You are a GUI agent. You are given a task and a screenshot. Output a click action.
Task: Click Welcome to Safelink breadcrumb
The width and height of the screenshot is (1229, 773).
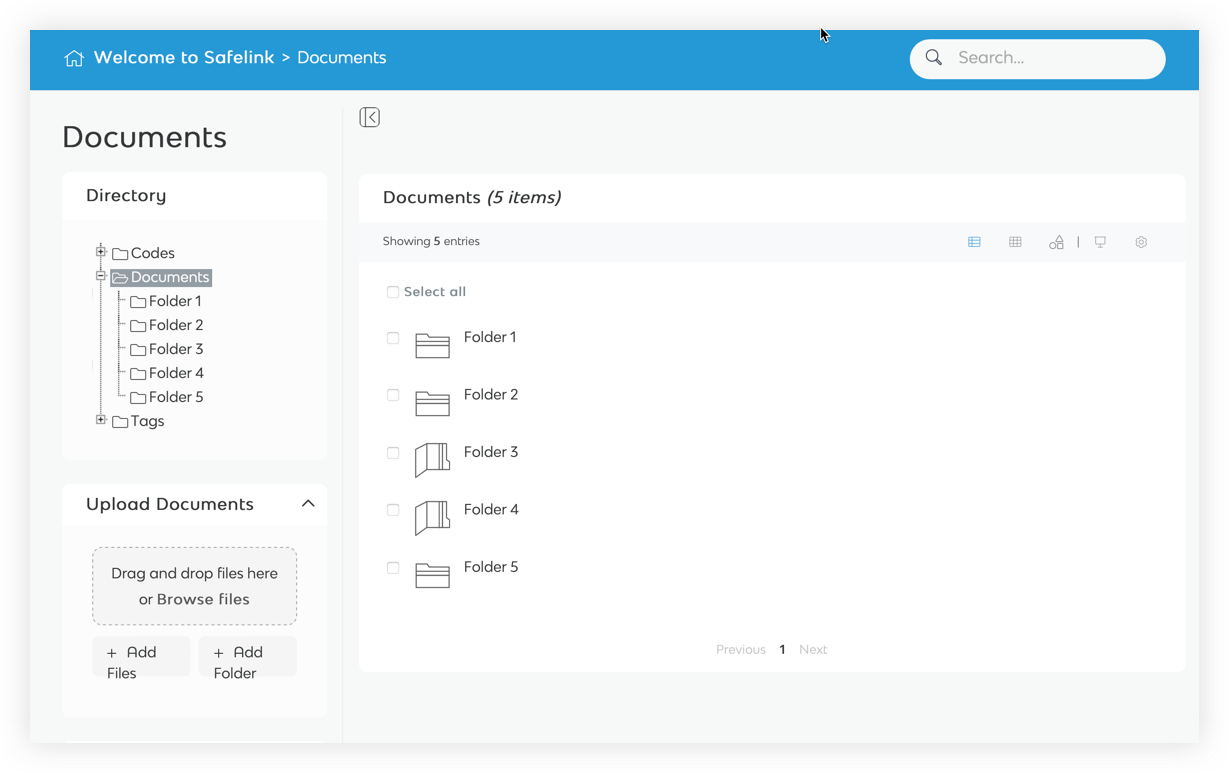click(183, 58)
